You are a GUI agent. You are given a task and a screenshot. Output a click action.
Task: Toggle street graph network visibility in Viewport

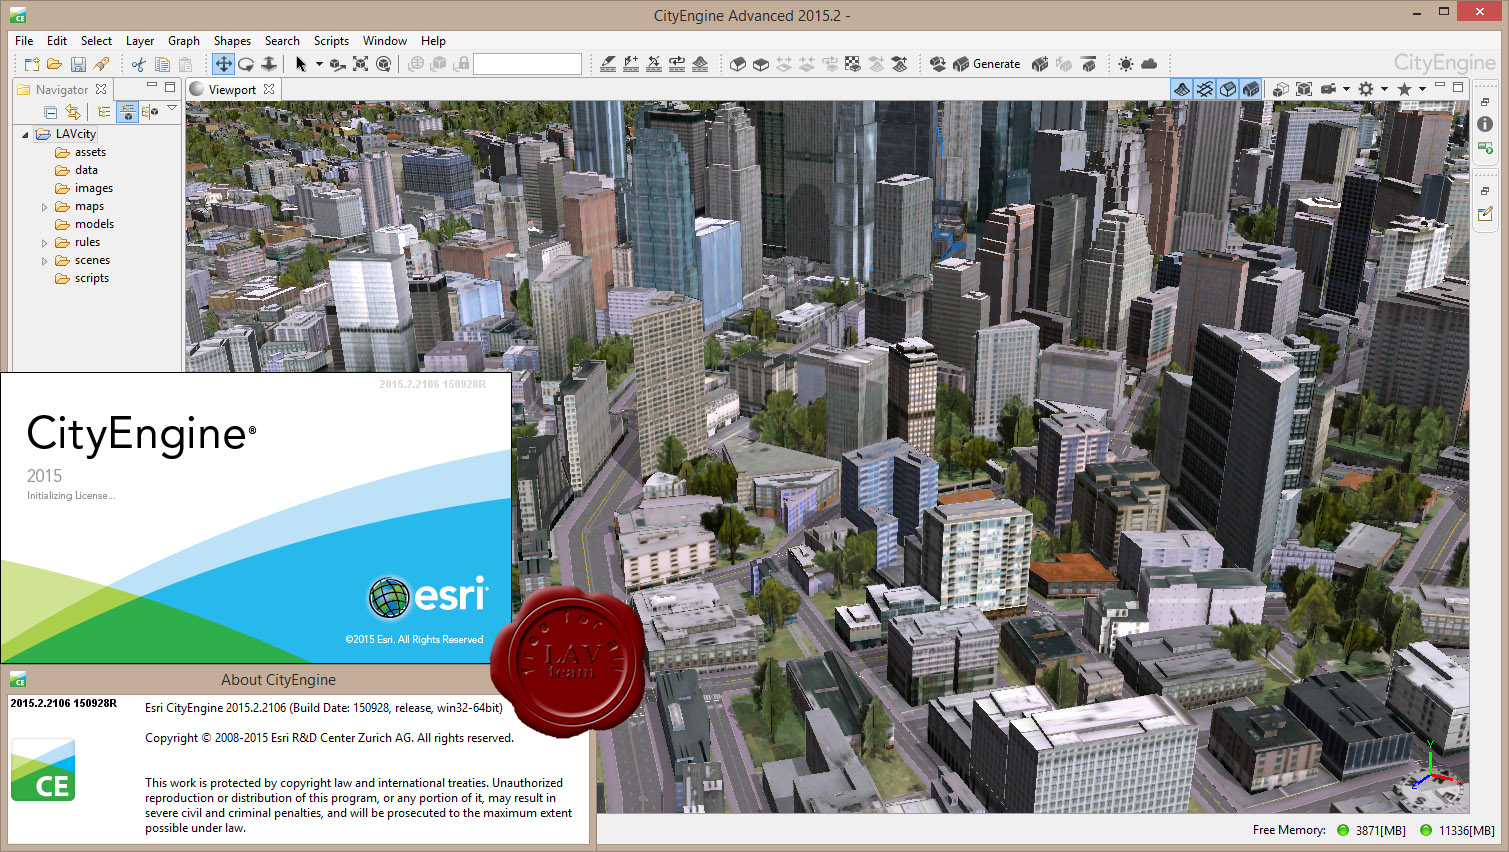(1205, 90)
